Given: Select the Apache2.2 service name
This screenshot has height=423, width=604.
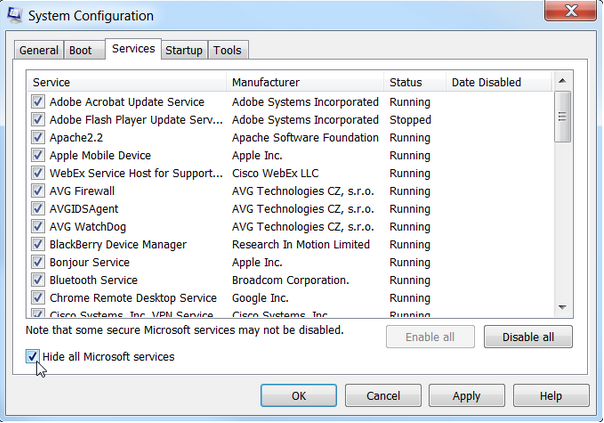Looking at the screenshot, I should coord(76,138).
